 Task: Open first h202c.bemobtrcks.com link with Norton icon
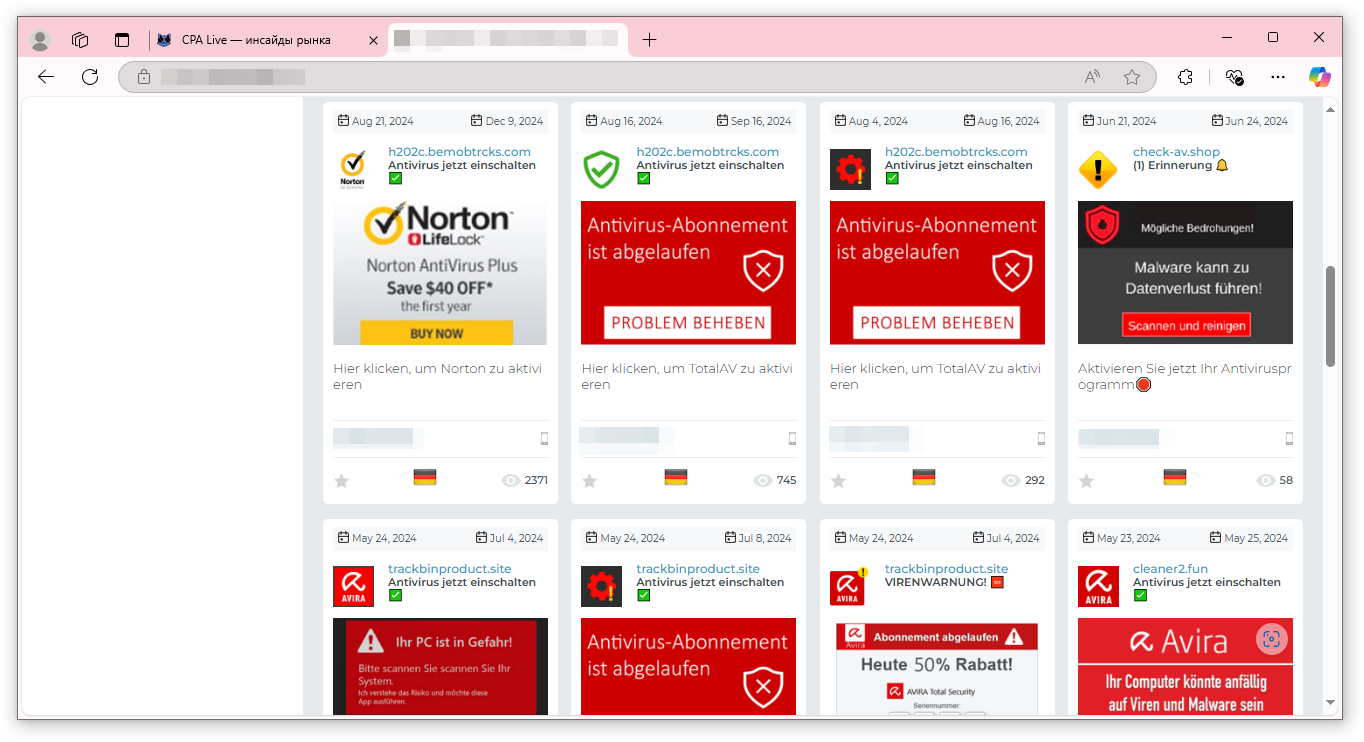459,152
